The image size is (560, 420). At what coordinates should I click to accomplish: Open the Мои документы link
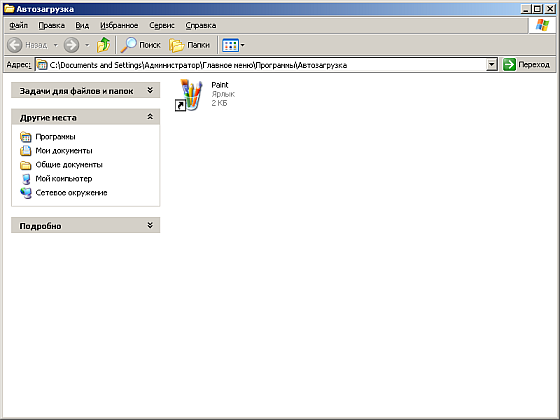(64, 151)
